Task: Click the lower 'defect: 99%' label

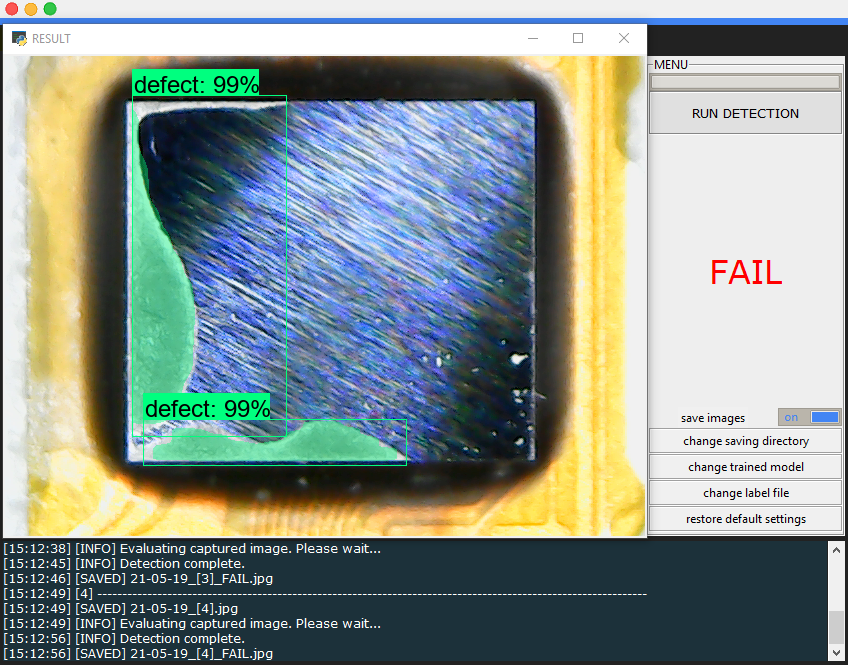Action: tap(207, 408)
